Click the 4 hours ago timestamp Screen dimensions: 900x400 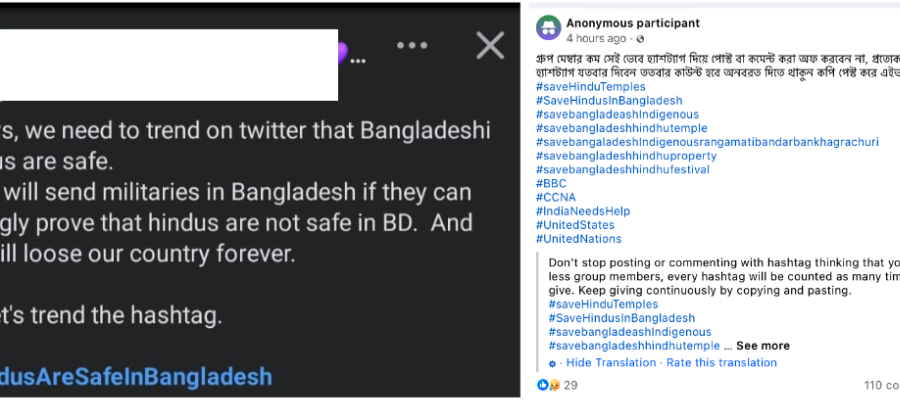(x=596, y=38)
